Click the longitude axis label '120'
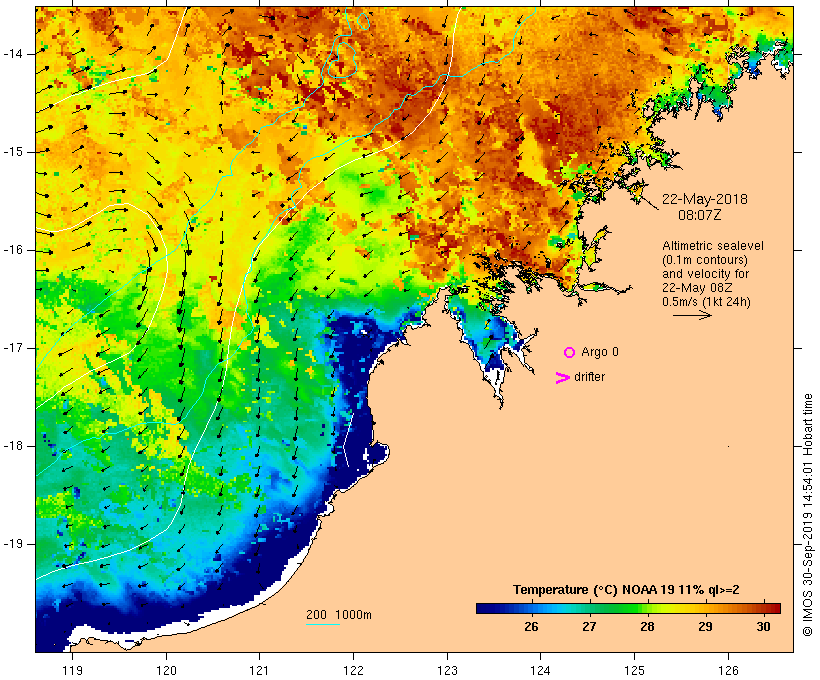This screenshot has height=680, width=820. click(166, 671)
